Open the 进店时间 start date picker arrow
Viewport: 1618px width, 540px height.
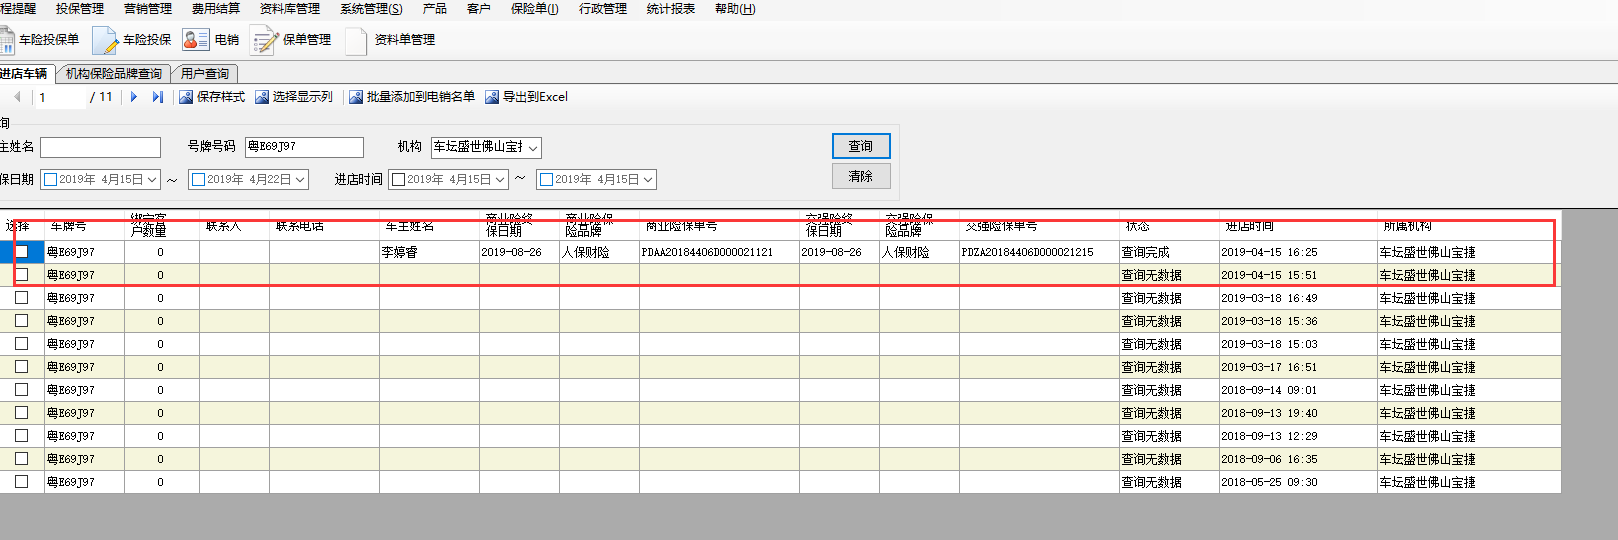[500, 180]
